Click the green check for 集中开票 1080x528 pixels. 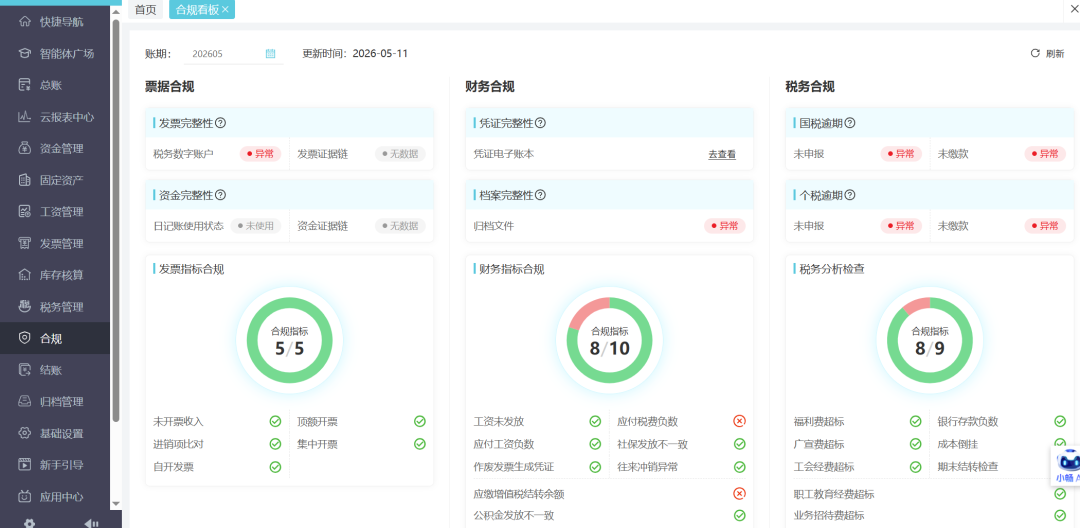[x=419, y=444]
